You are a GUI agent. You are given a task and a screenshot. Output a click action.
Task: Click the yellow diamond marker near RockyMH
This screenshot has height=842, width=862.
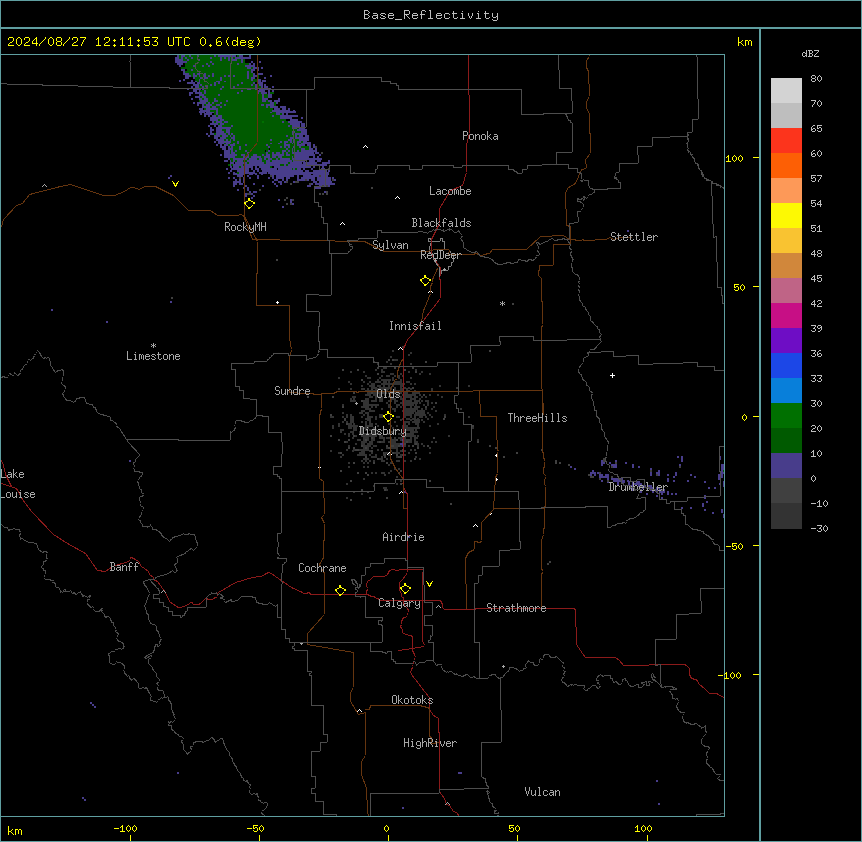250,204
